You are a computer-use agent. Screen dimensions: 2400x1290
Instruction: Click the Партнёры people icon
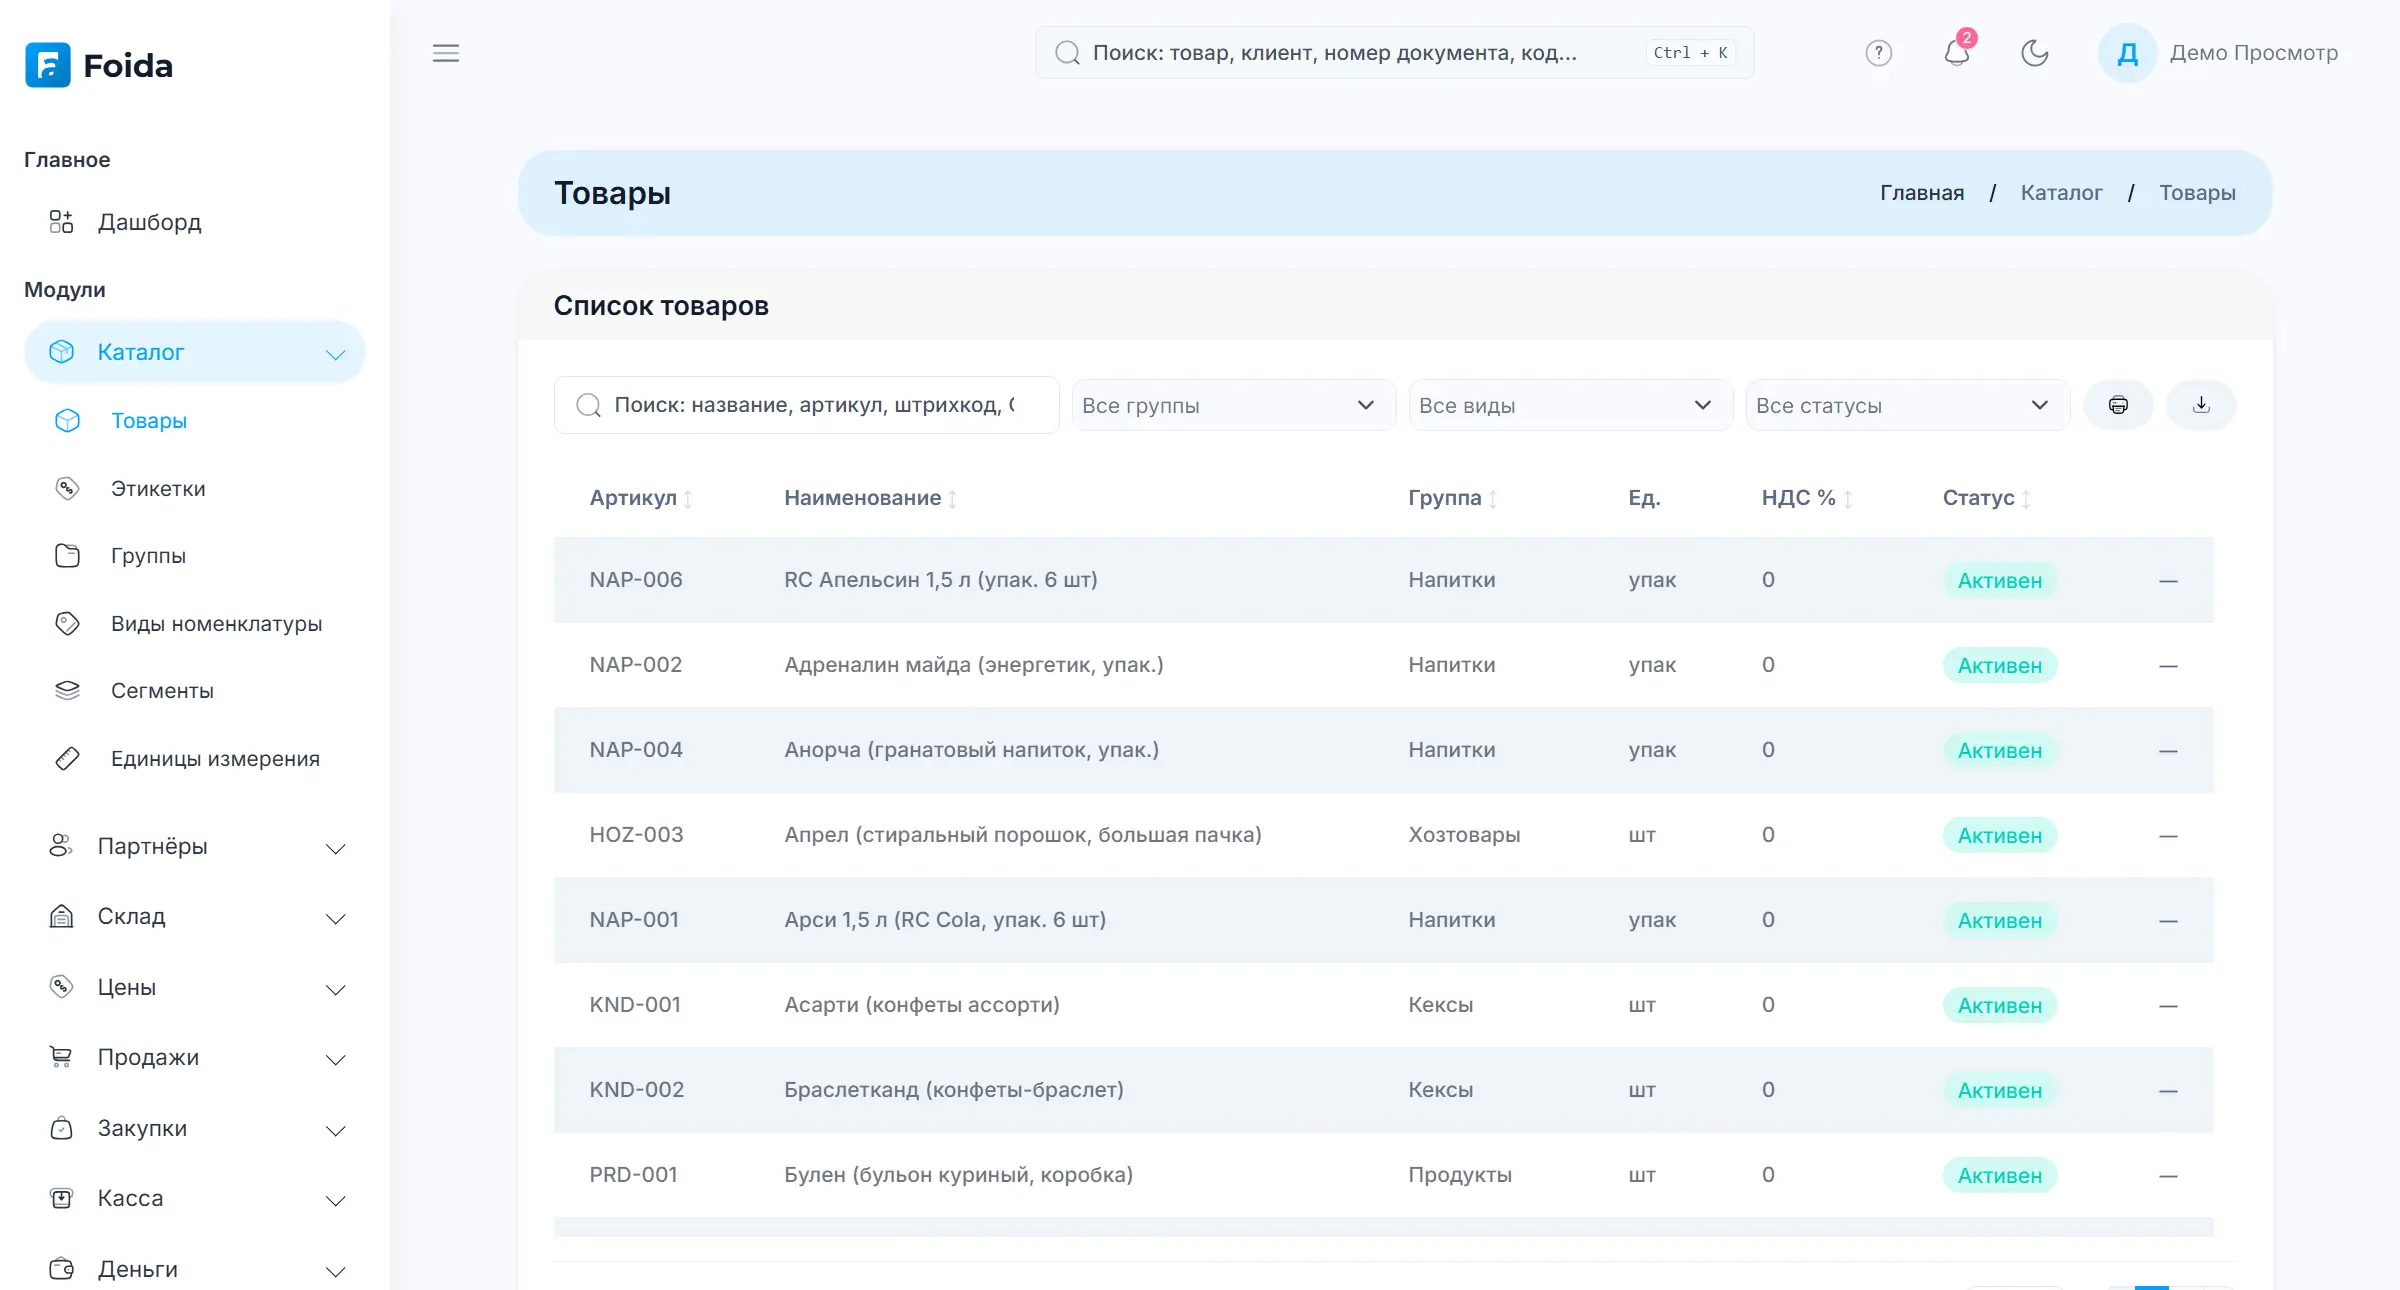61,846
